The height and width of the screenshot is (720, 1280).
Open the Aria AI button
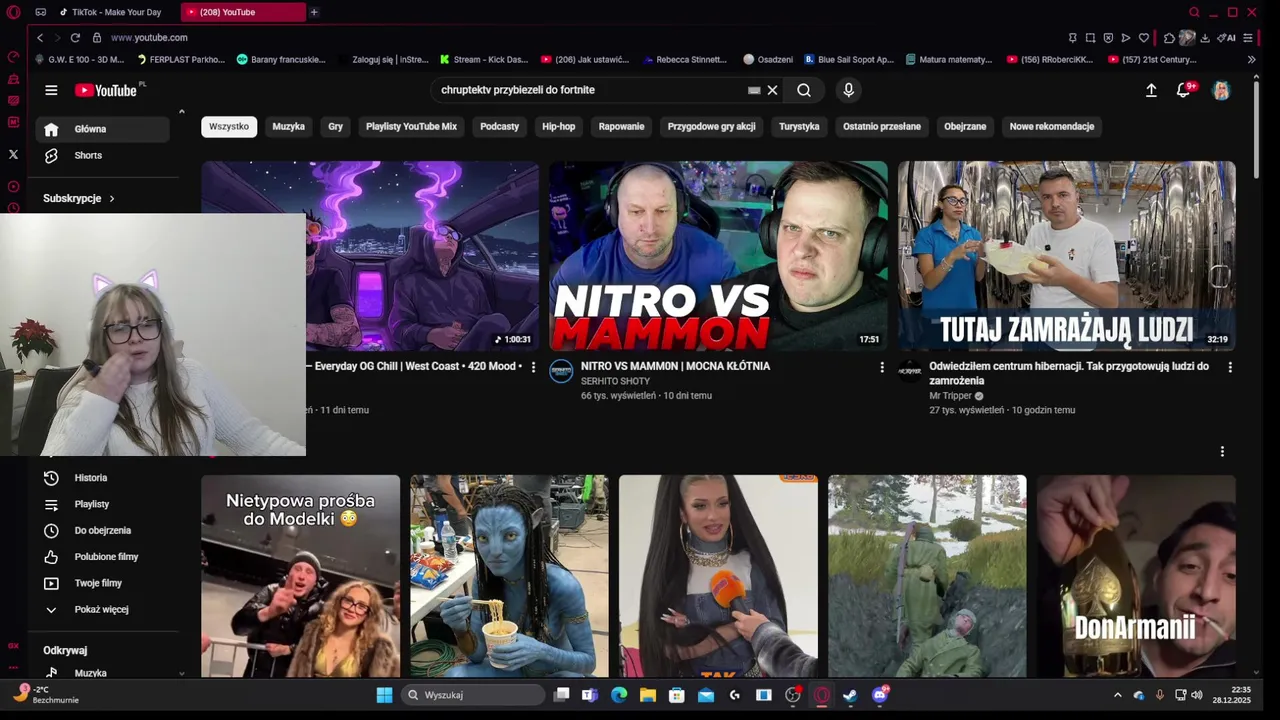pyautogui.click(x=1226, y=38)
